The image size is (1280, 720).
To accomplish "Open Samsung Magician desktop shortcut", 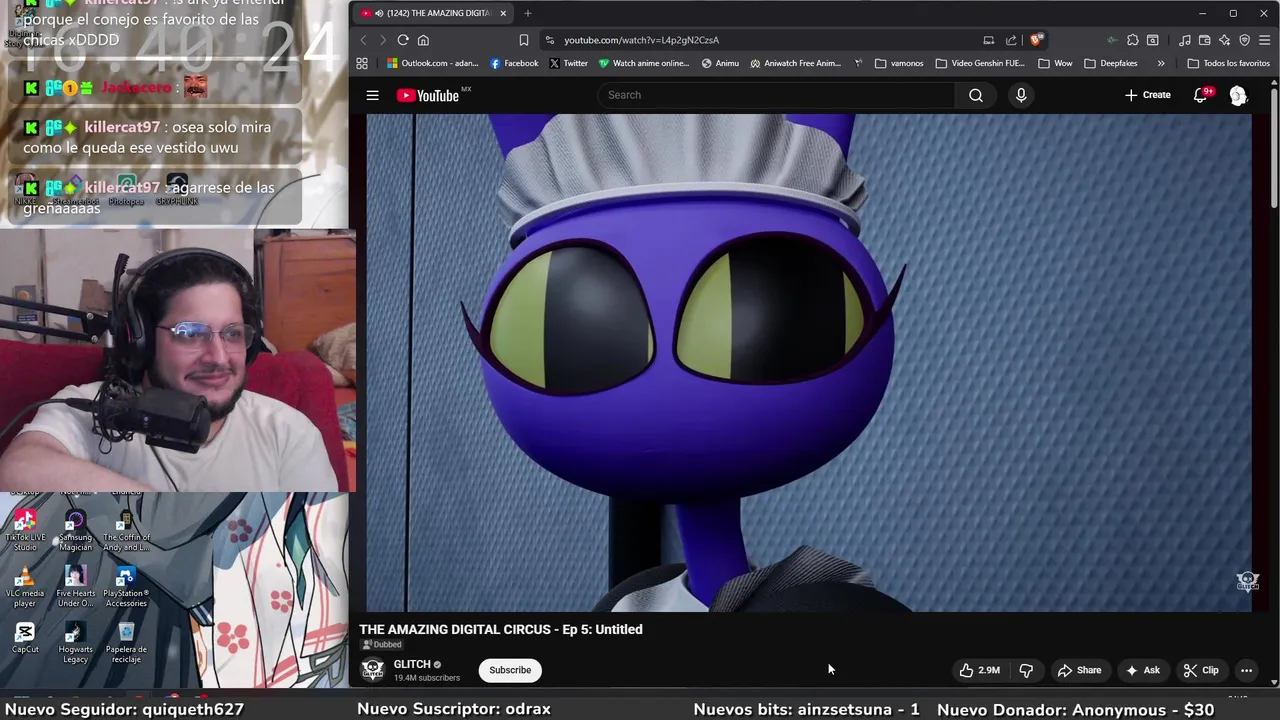I will pos(75,531).
